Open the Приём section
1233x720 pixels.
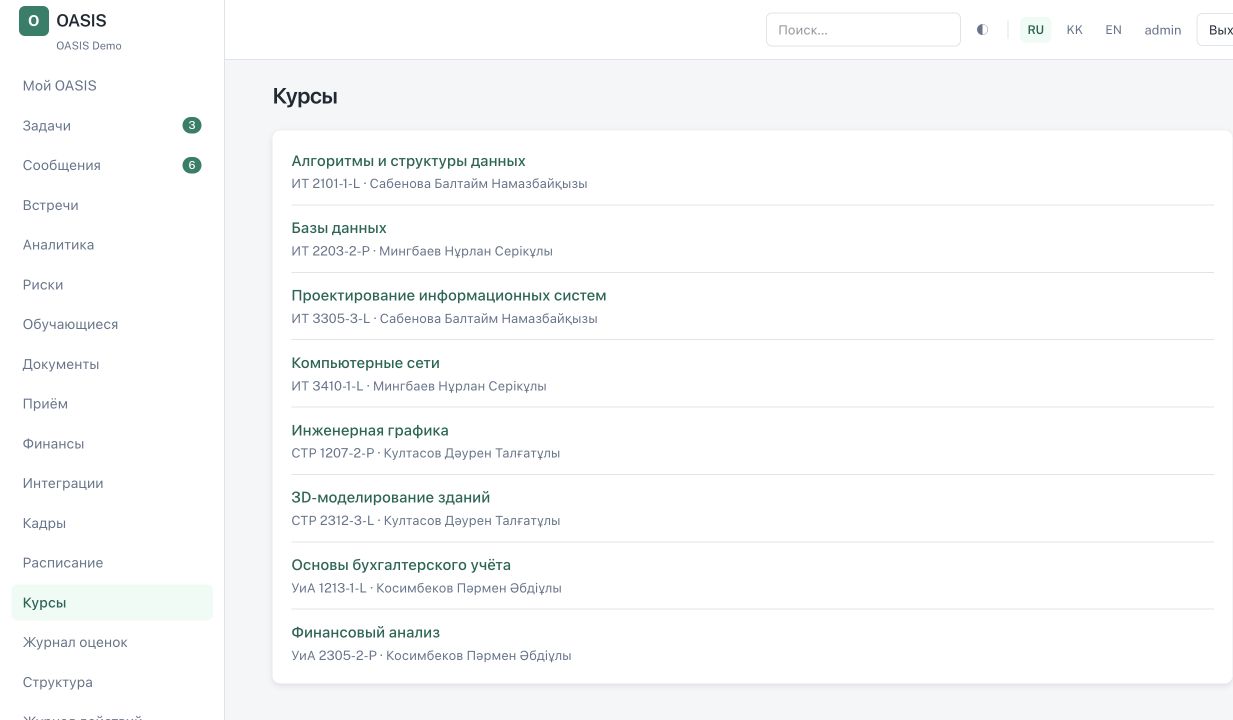[112, 404]
